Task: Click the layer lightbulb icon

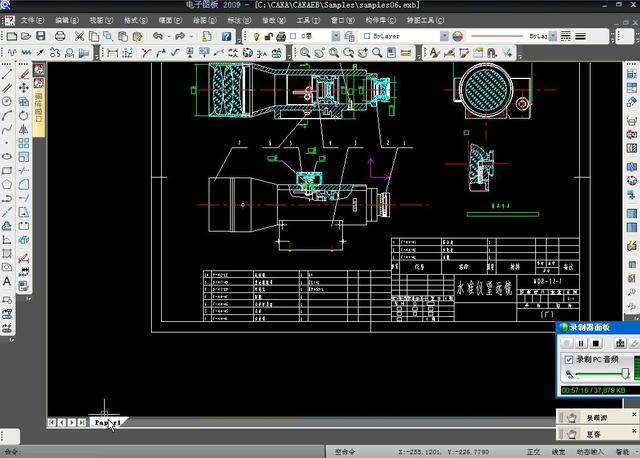Action: pos(256,36)
